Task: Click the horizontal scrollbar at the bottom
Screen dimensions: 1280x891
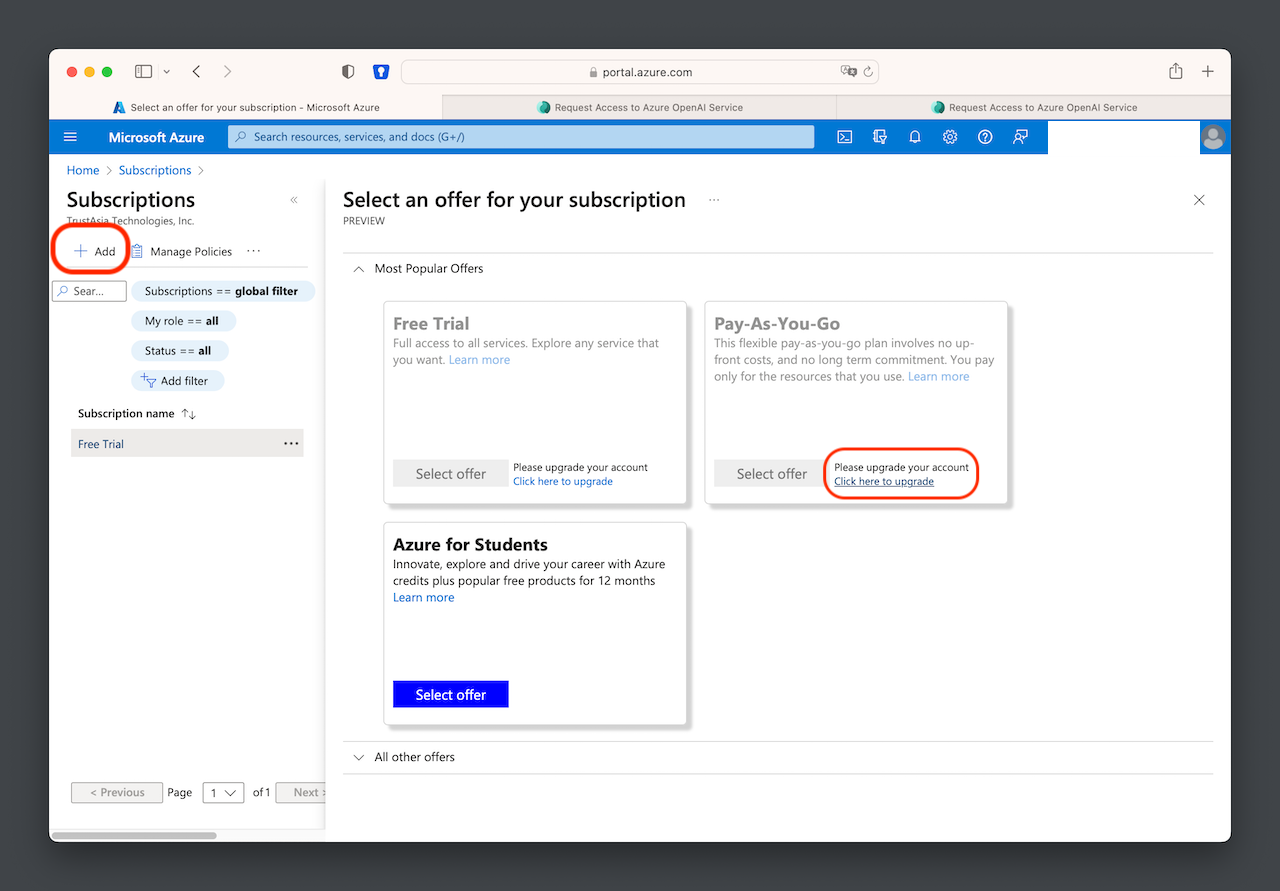Action: [x=134, y=835]
